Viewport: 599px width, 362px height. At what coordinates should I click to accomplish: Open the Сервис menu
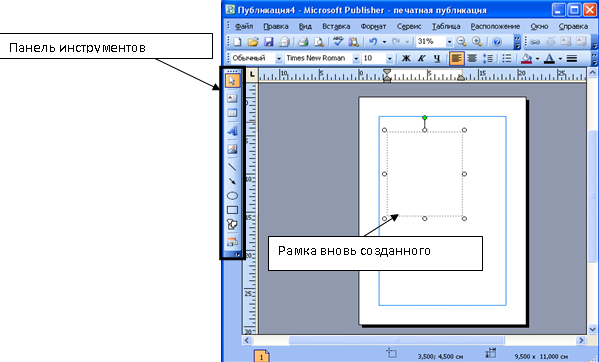[409, 26]
